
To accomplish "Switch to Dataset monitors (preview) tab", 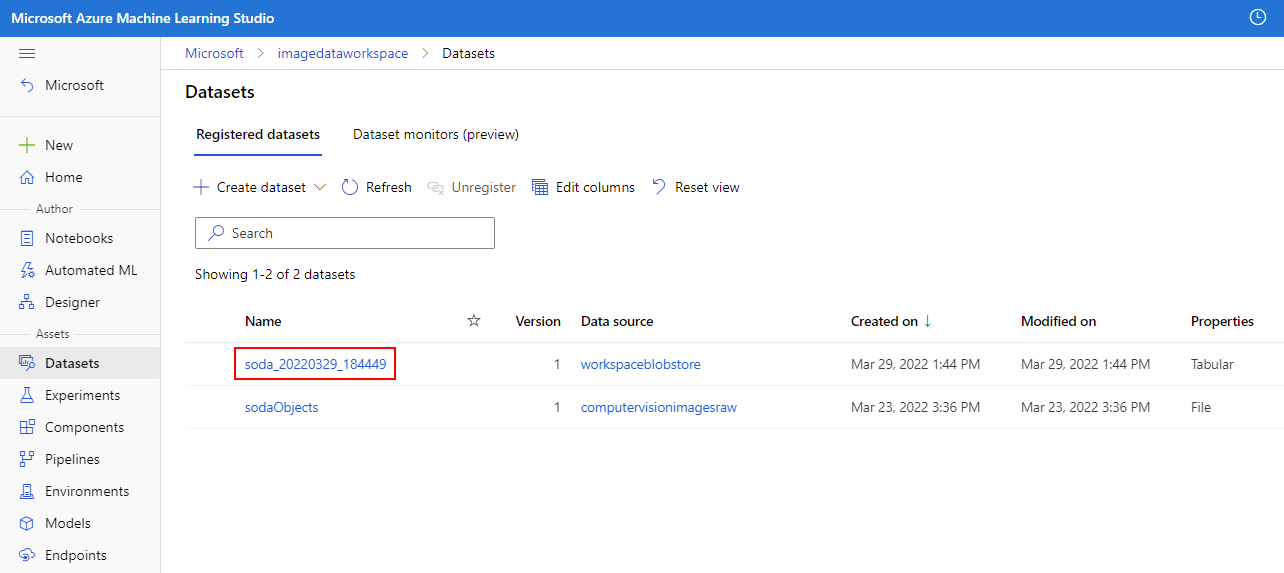I will pyautogui.click(x=436, y=134).
